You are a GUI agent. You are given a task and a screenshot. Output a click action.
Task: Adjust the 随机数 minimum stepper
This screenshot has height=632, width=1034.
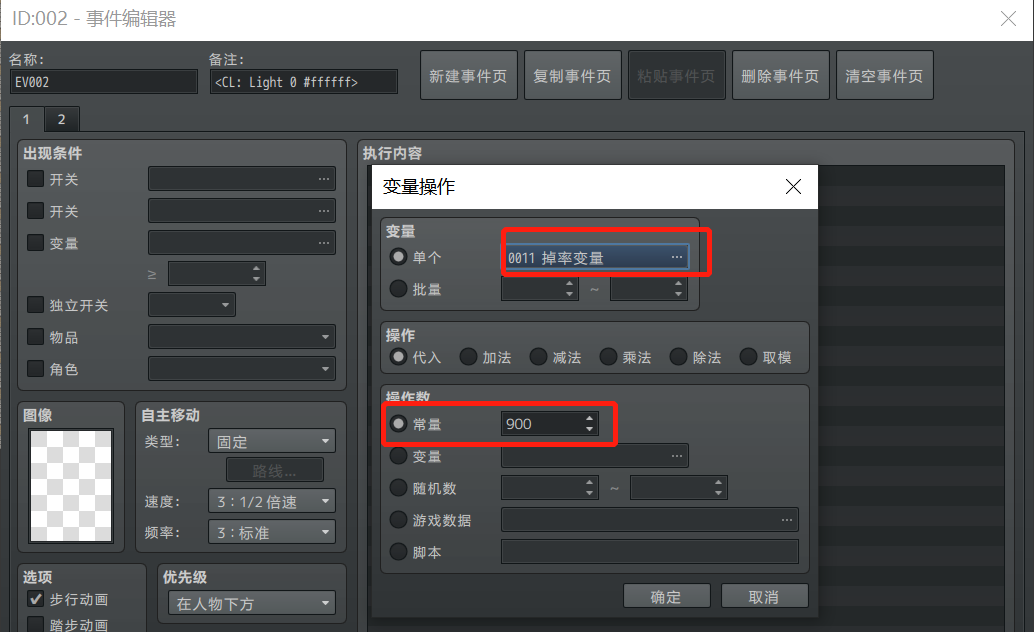point(590,488)
